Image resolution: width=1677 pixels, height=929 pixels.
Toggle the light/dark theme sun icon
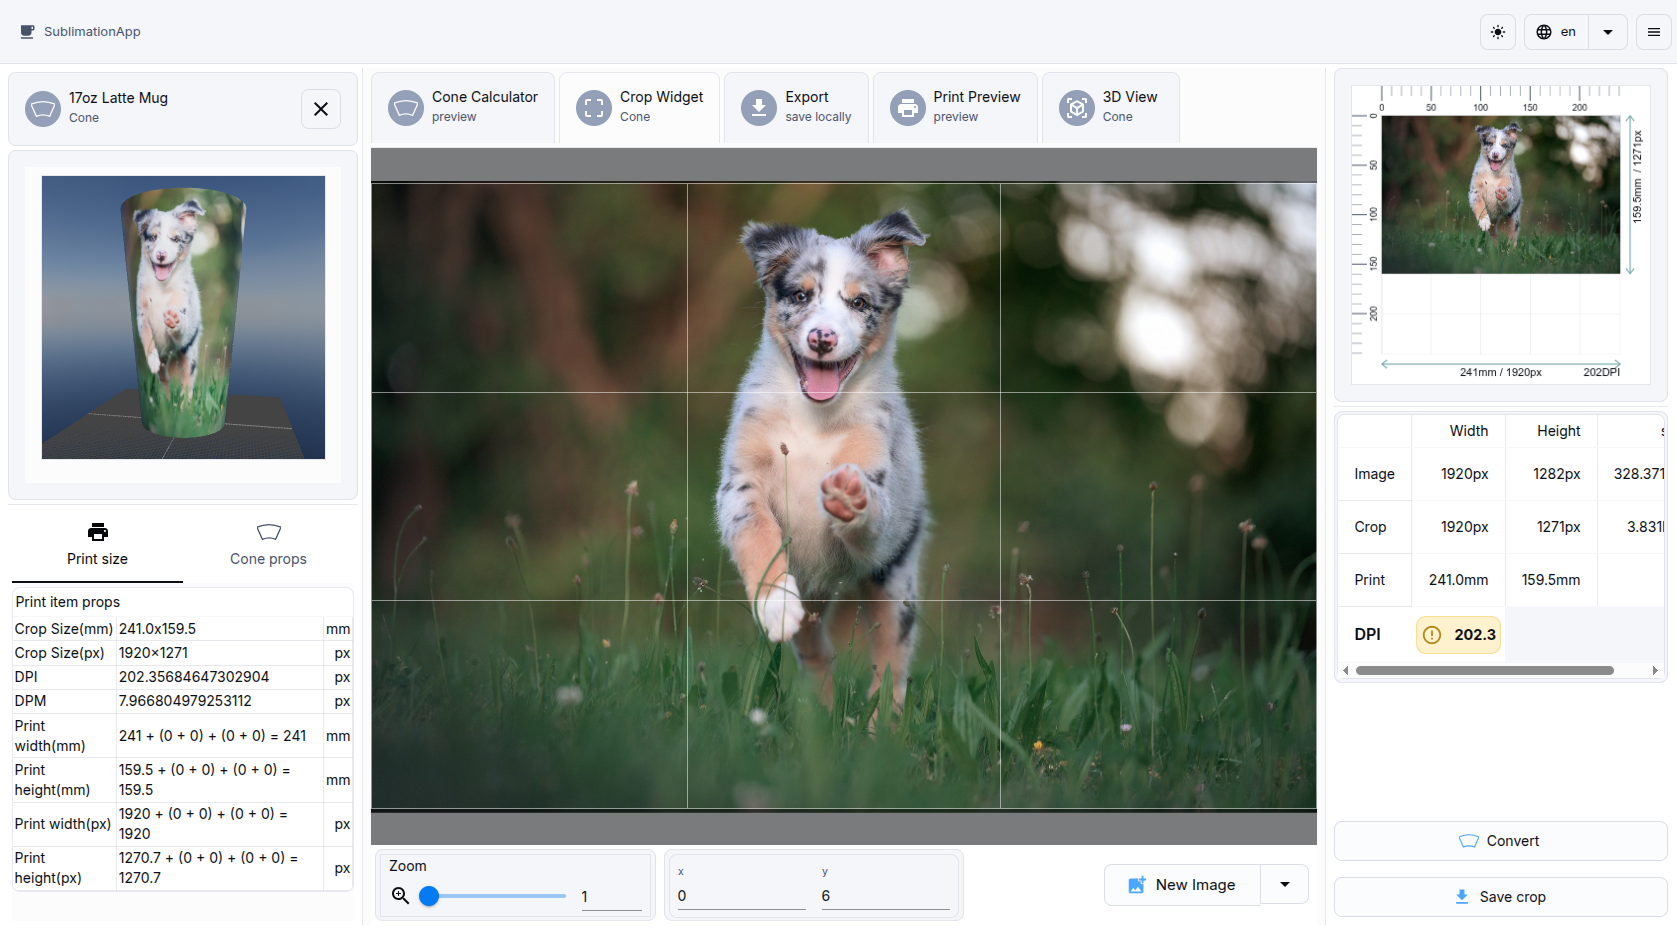pyautogui.click(x=1497, y=32)
